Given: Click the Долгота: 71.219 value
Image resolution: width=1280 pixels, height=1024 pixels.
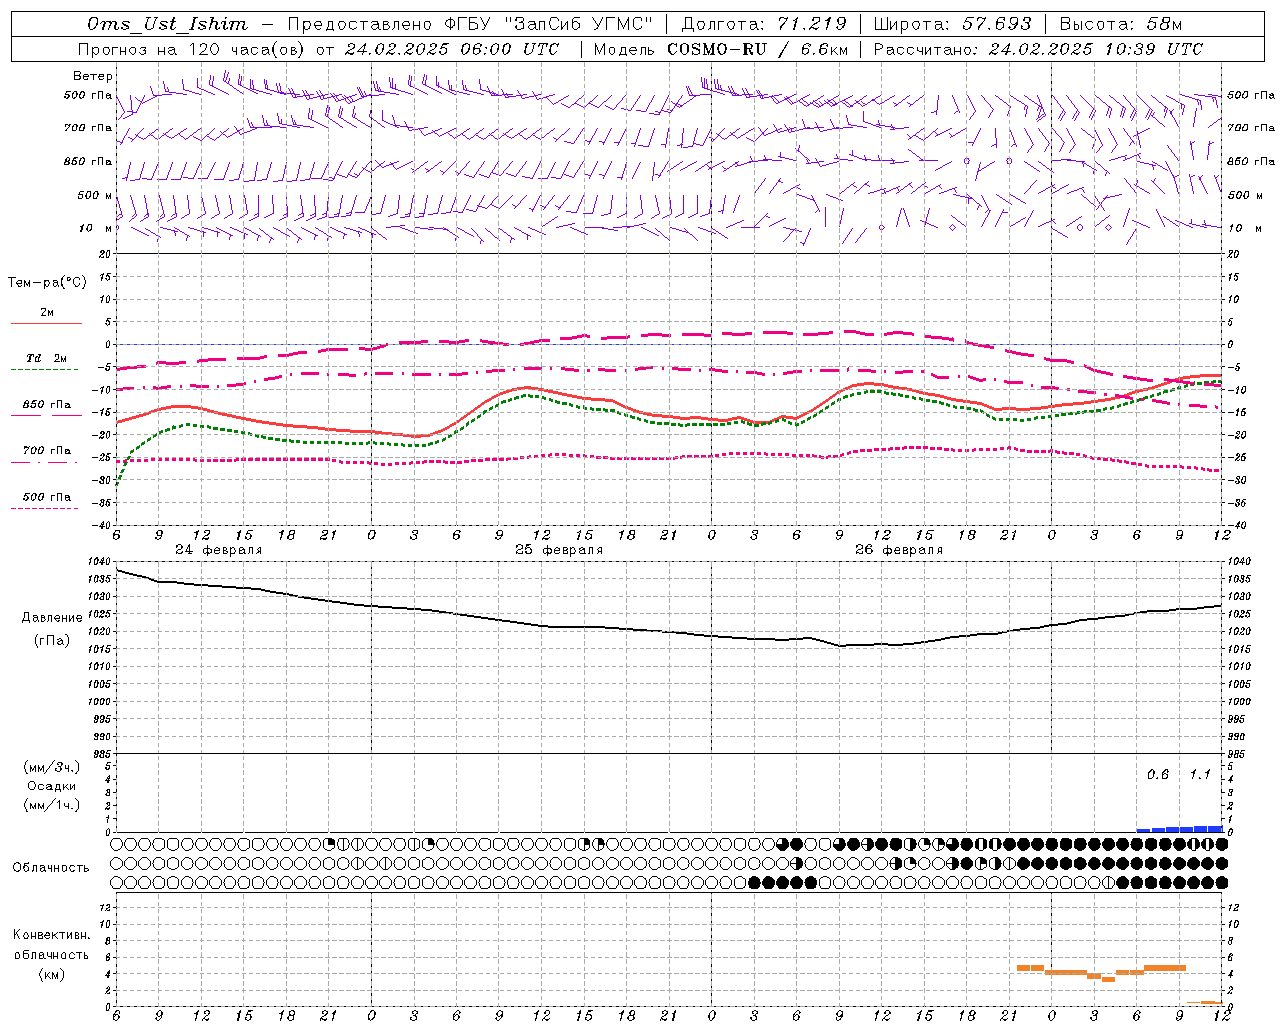Looking at the screenshot, I should pos(763,24).
